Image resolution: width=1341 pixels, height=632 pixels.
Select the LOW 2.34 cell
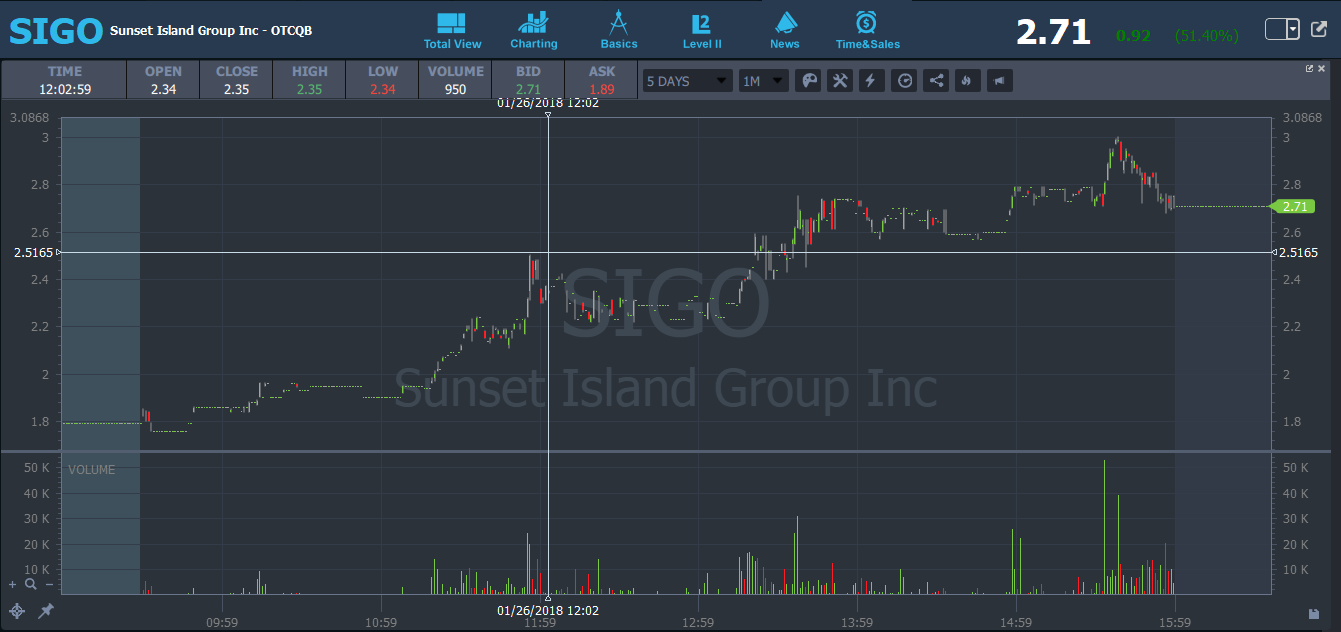383,80
